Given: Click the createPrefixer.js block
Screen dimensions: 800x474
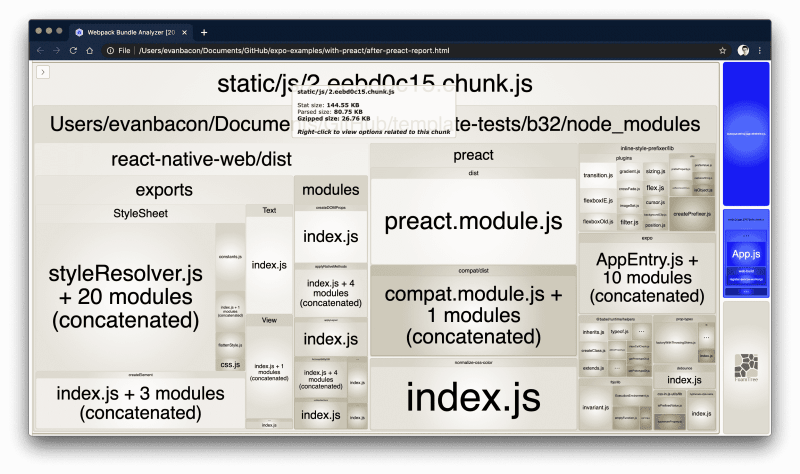Looking at the screenshot, I should [x=691, y=214].
